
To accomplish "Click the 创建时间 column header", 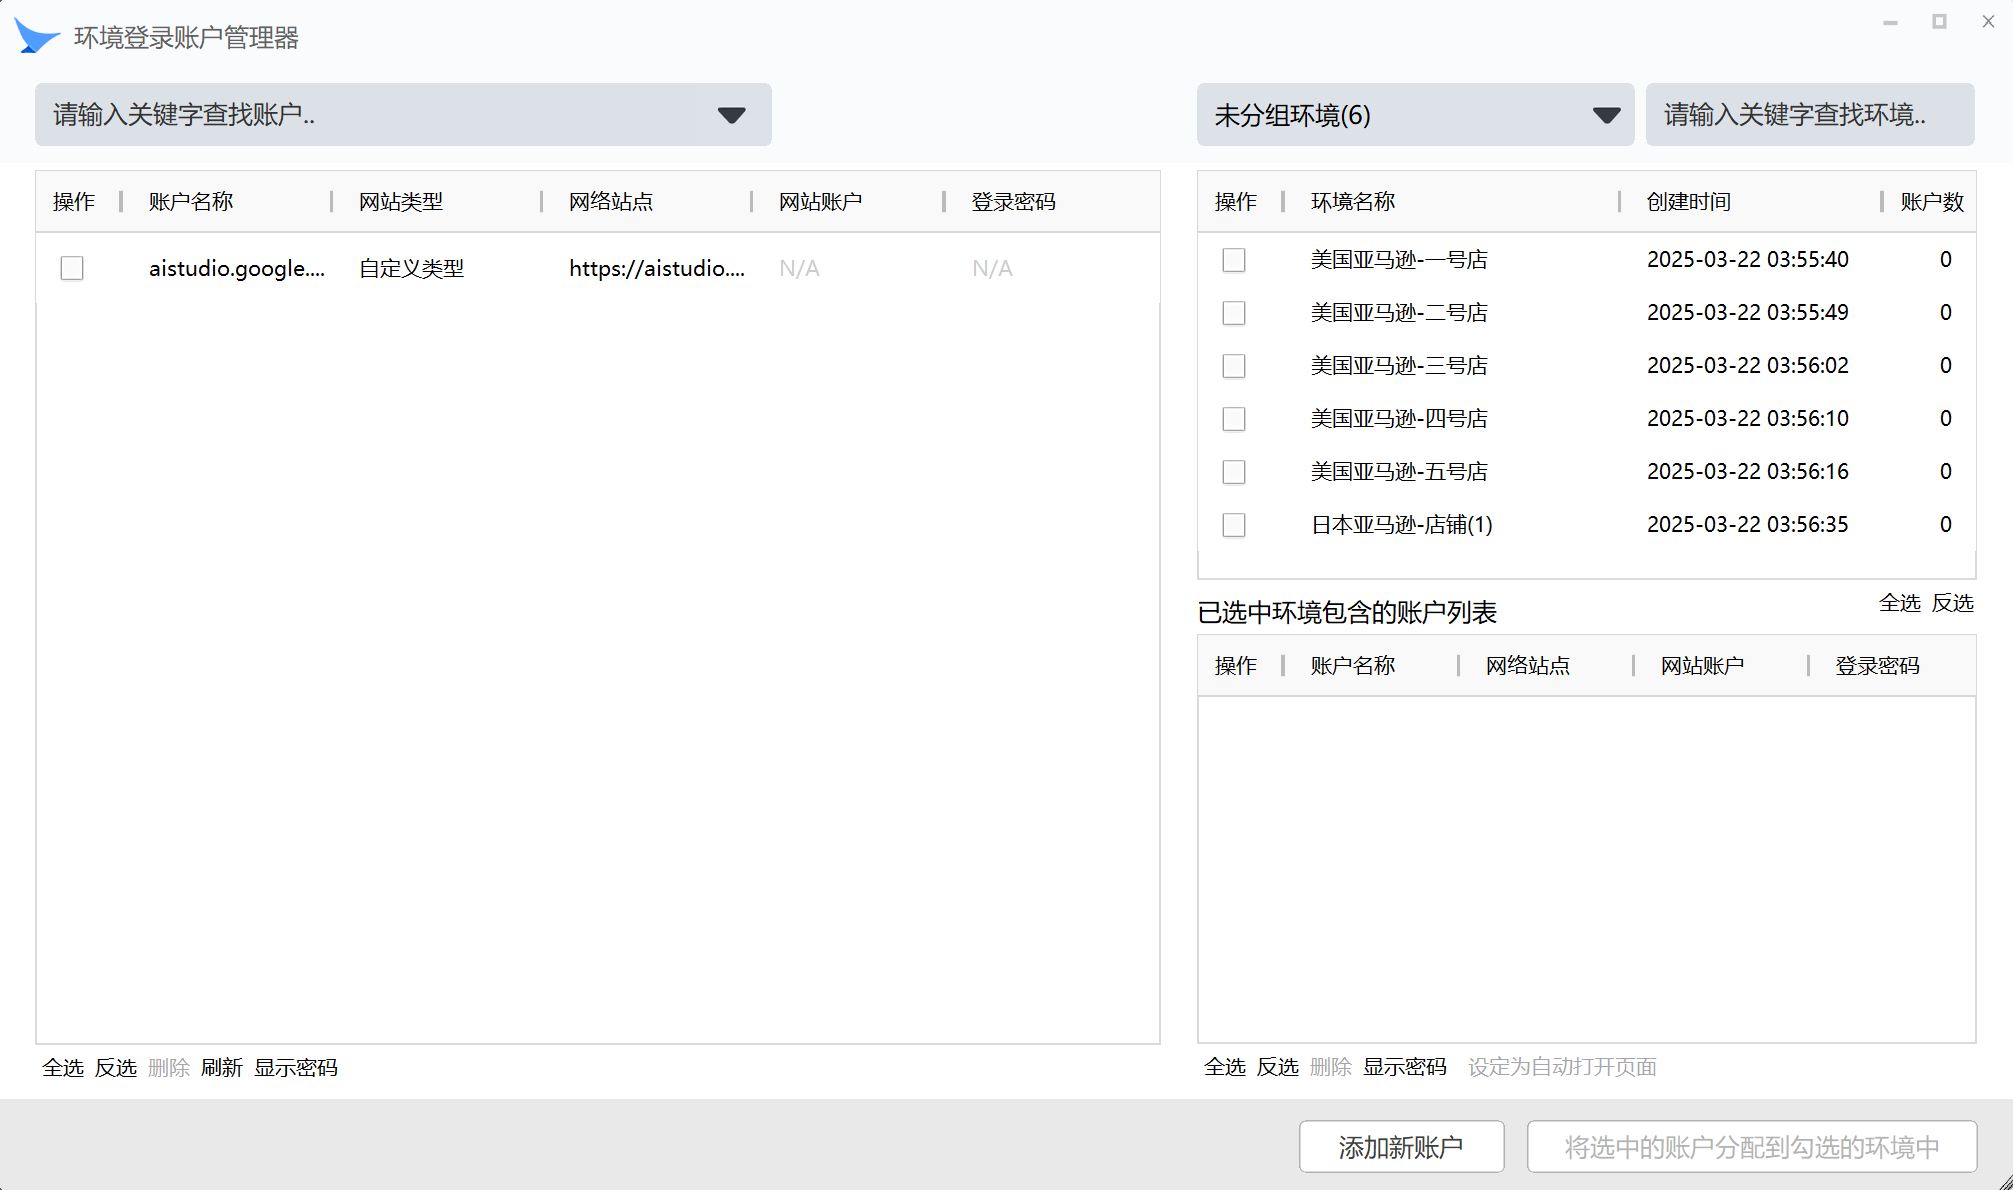I will tap(1689, 202).
